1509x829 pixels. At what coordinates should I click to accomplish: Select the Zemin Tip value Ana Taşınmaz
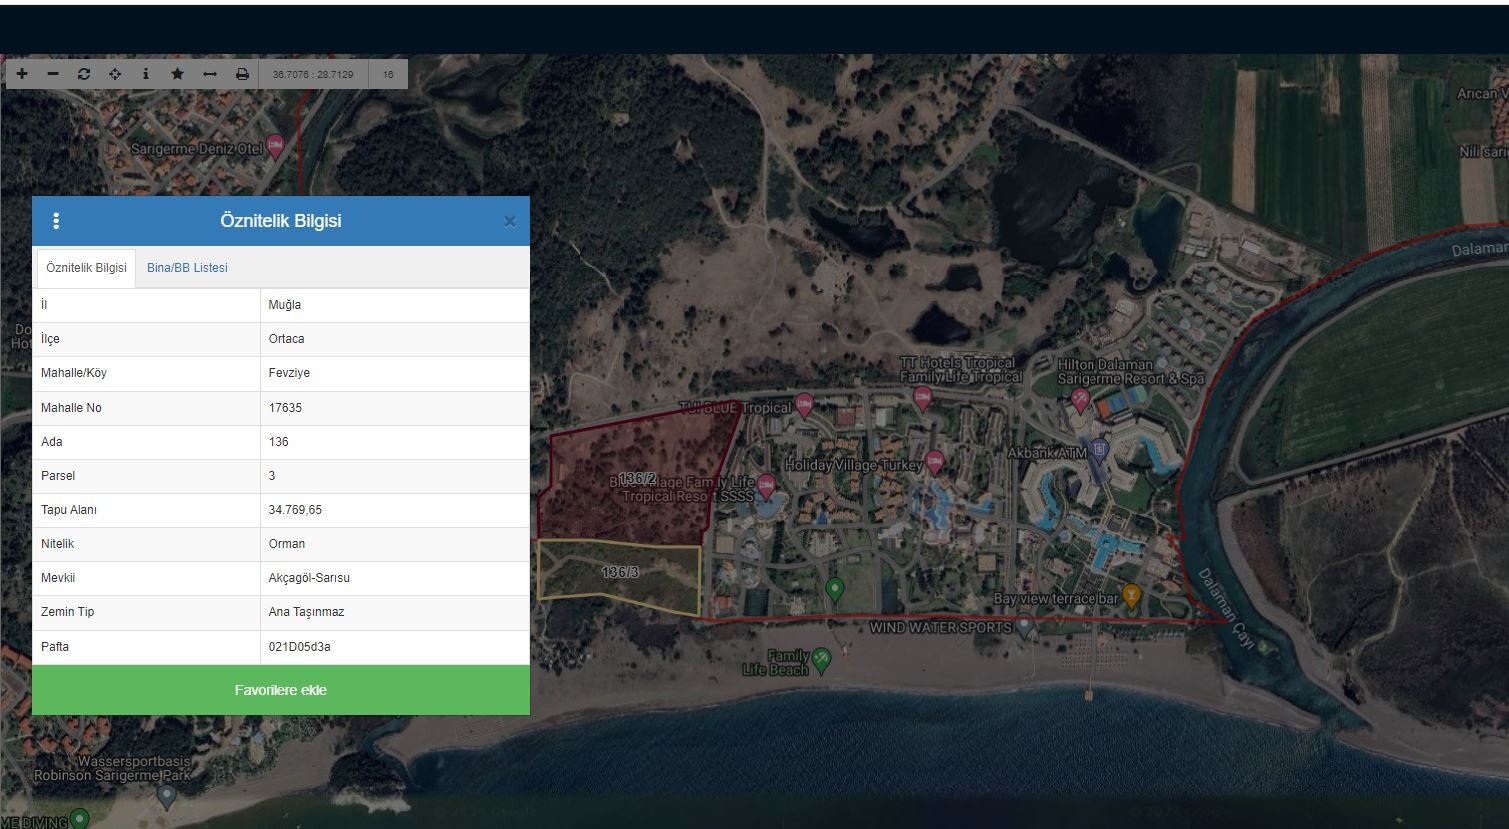(x=306, y=612)
